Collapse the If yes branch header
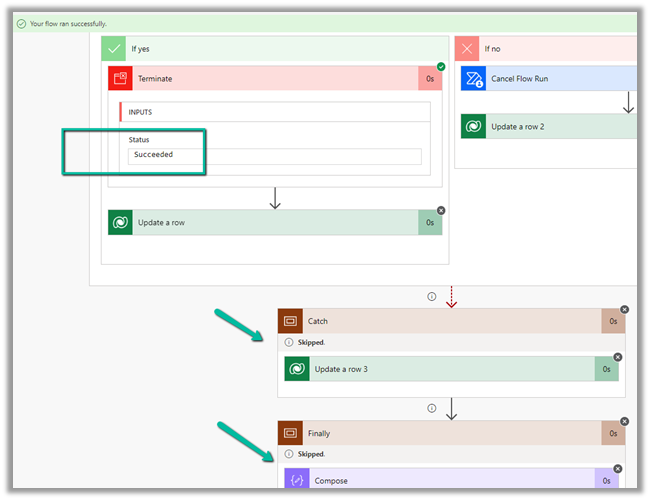The image size is (650, 500). (275, 49)
